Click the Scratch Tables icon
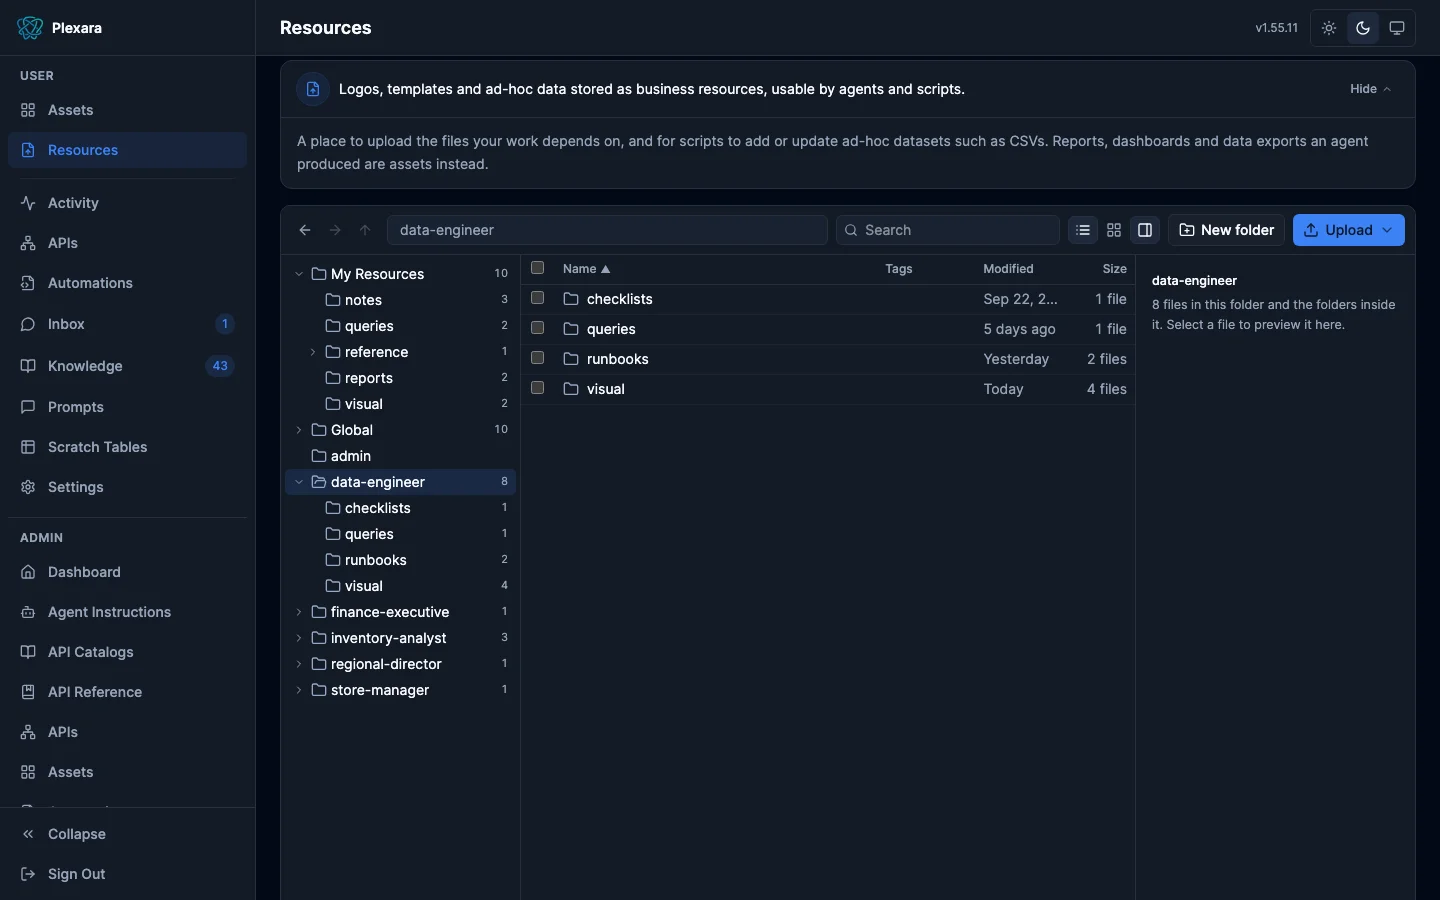The width and height of the screenshot is (1440, 900). (x=28, y=447)
